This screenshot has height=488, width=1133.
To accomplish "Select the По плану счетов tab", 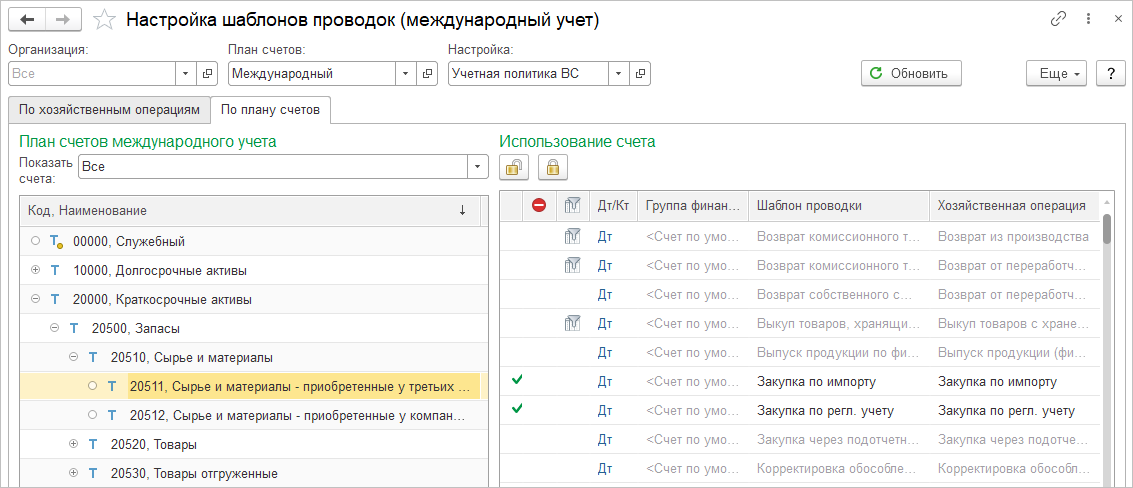I will tap(270, 110).
